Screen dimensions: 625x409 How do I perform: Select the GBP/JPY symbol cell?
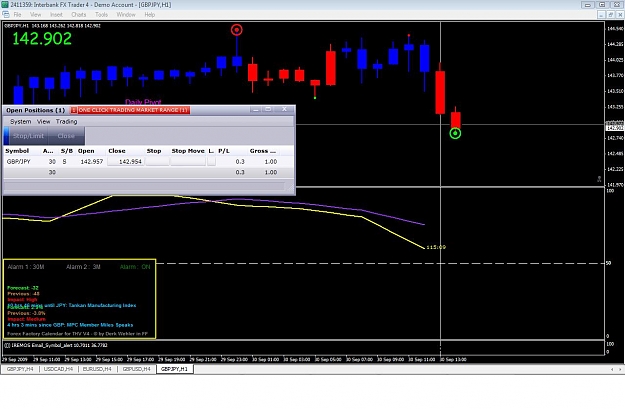coord(18,161)
